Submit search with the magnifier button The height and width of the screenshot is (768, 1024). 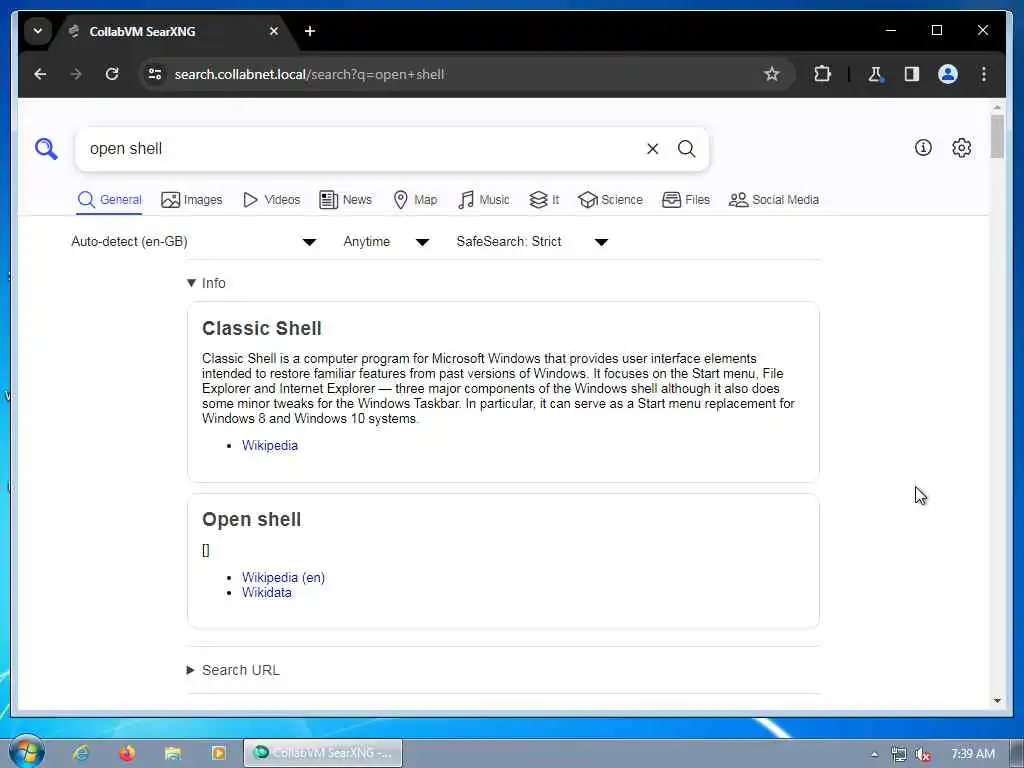coord(686,149)
